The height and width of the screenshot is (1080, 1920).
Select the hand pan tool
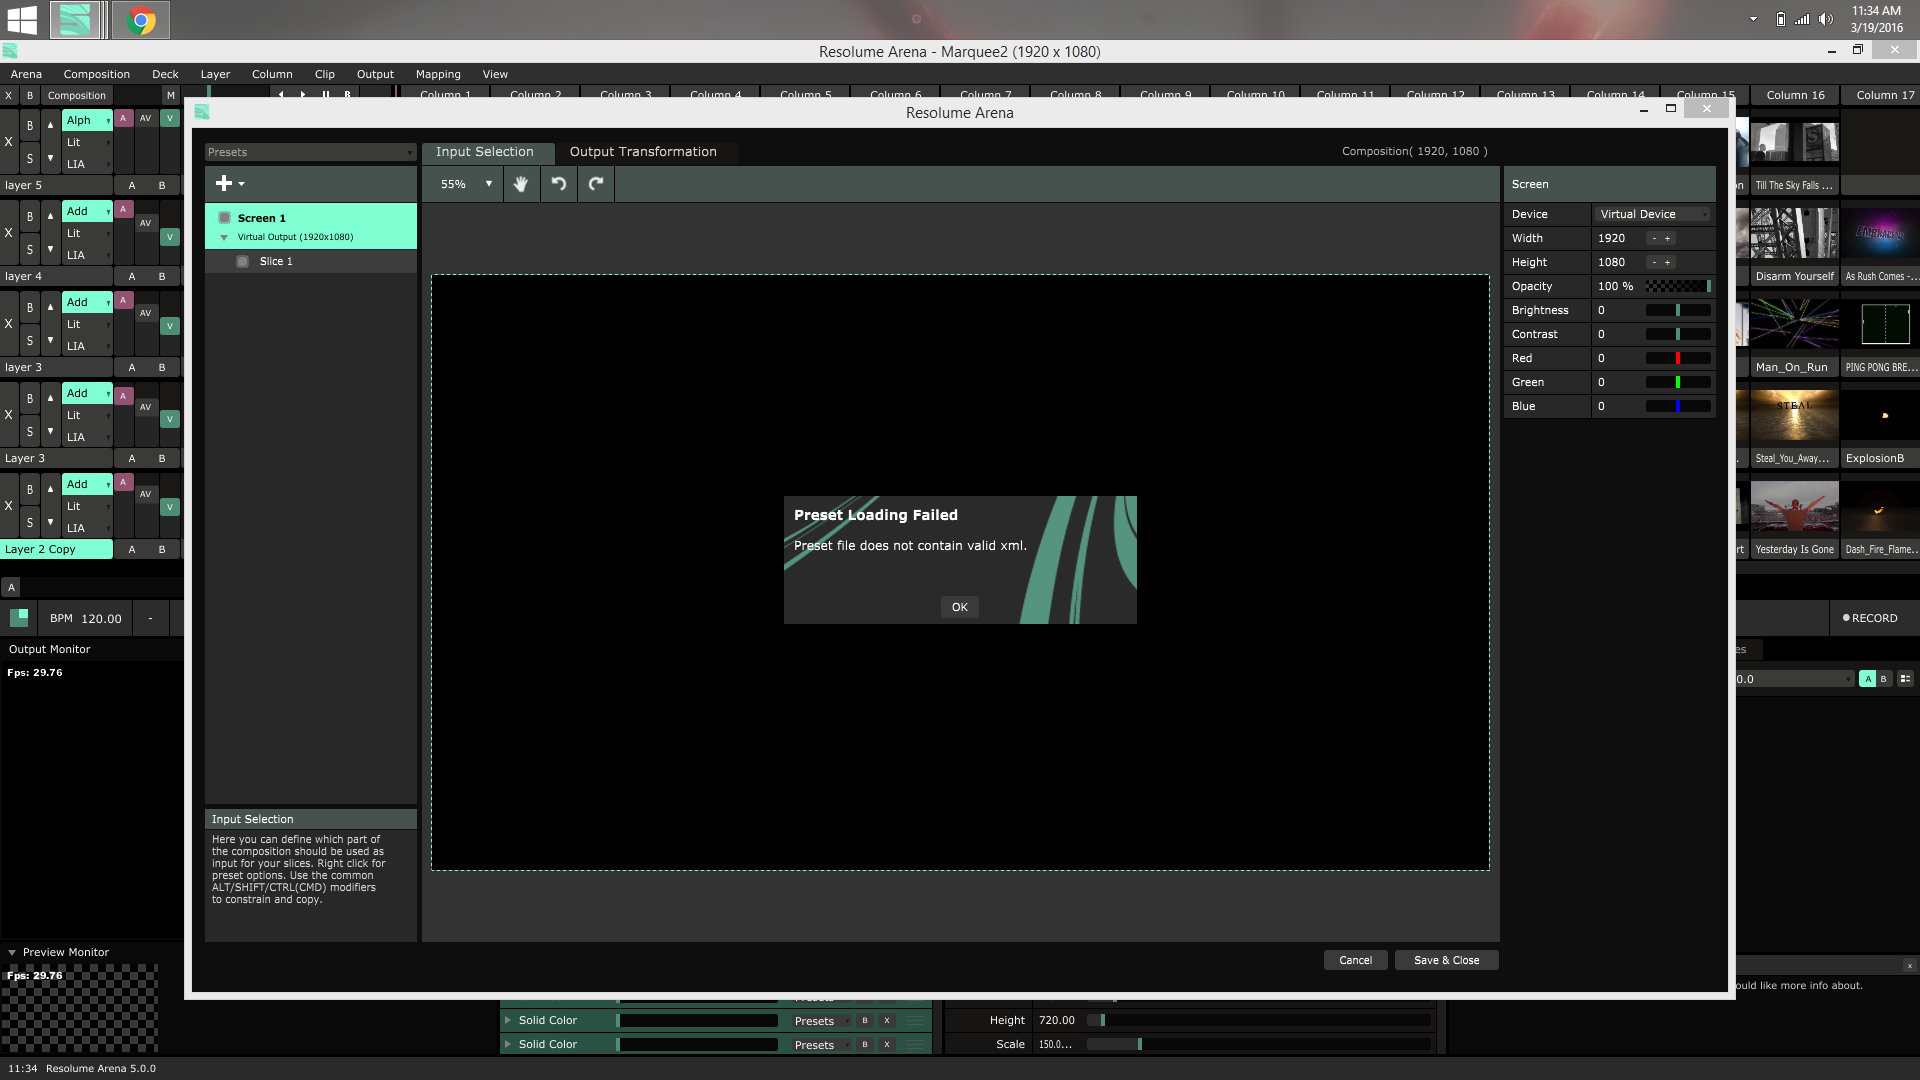(520, 184)
